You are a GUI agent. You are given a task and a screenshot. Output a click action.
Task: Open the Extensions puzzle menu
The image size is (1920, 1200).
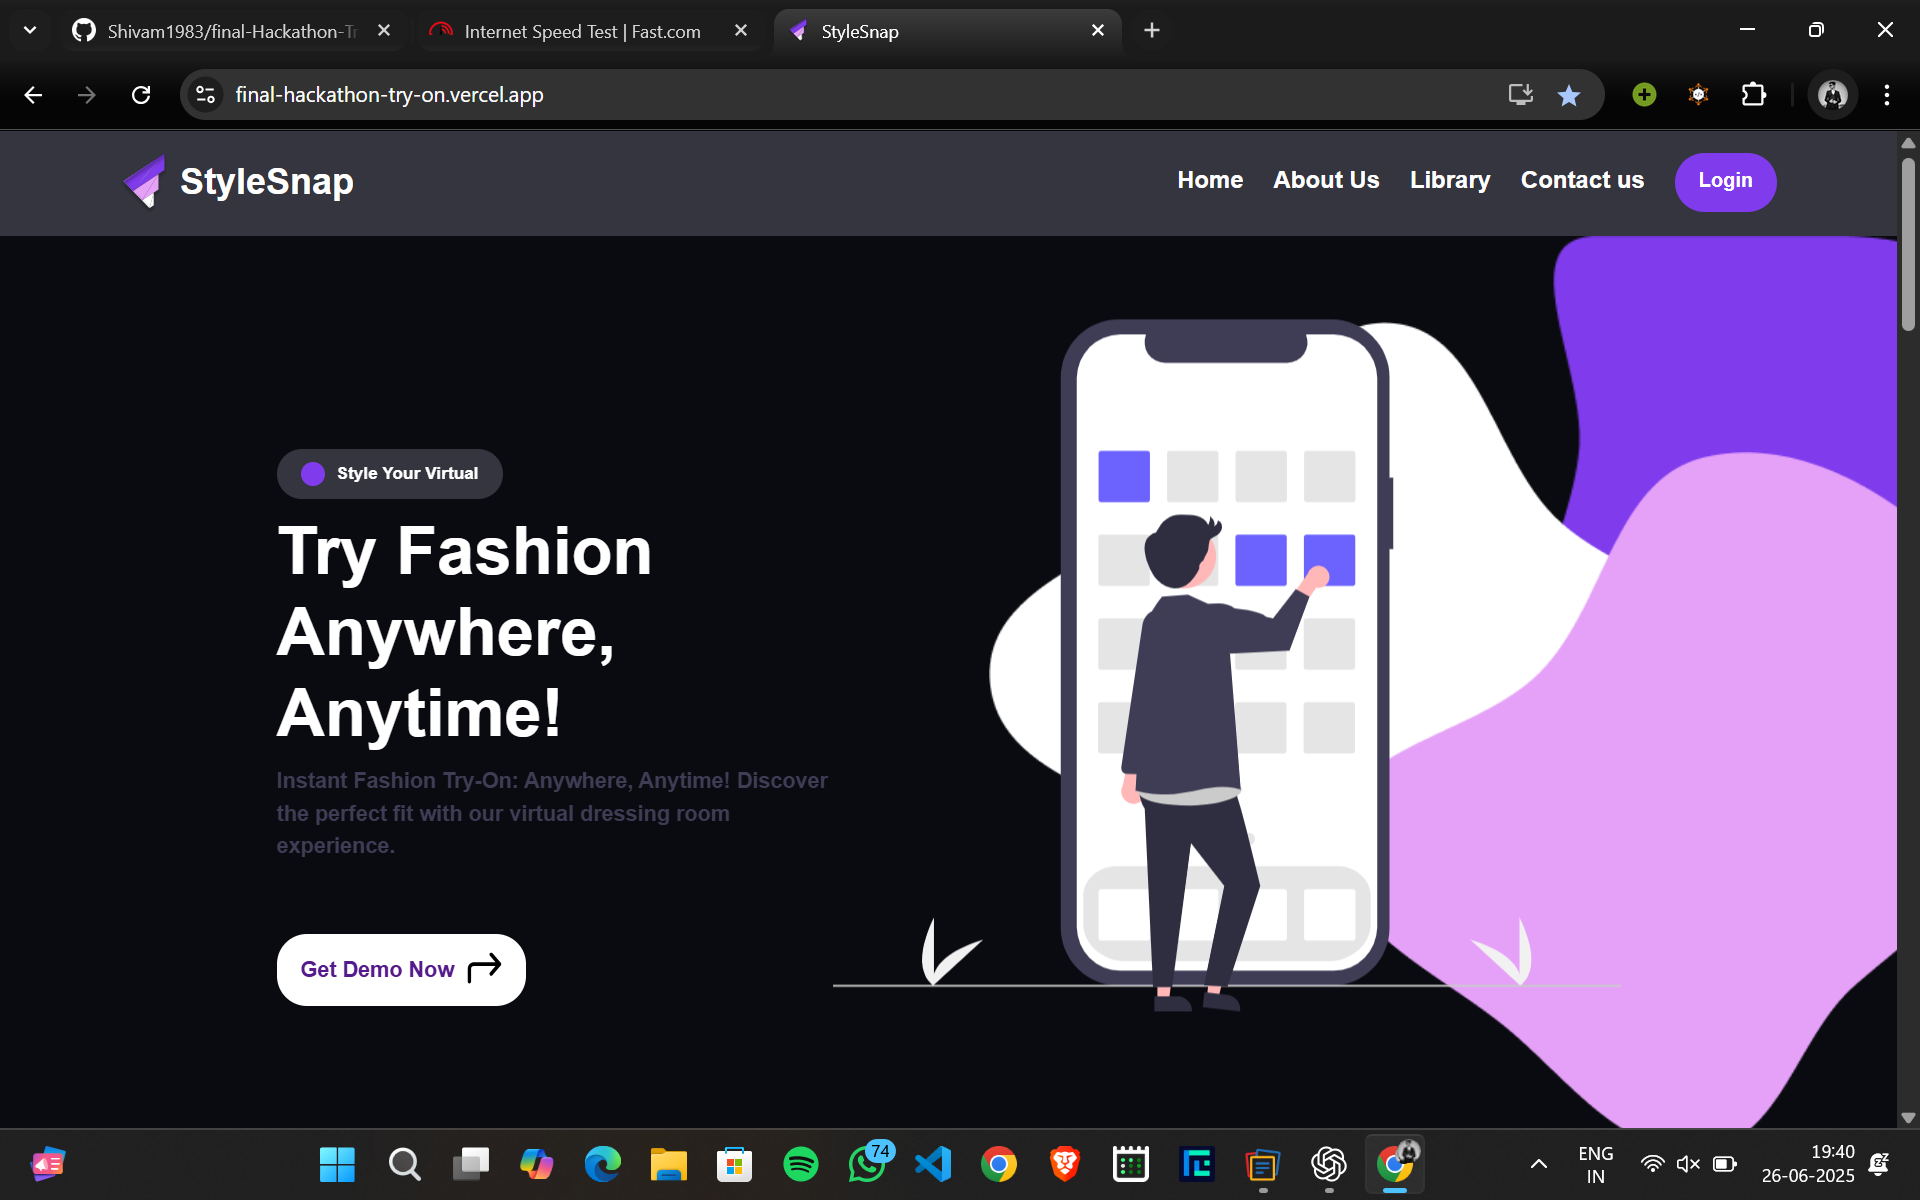click(x=1753, y=95)
